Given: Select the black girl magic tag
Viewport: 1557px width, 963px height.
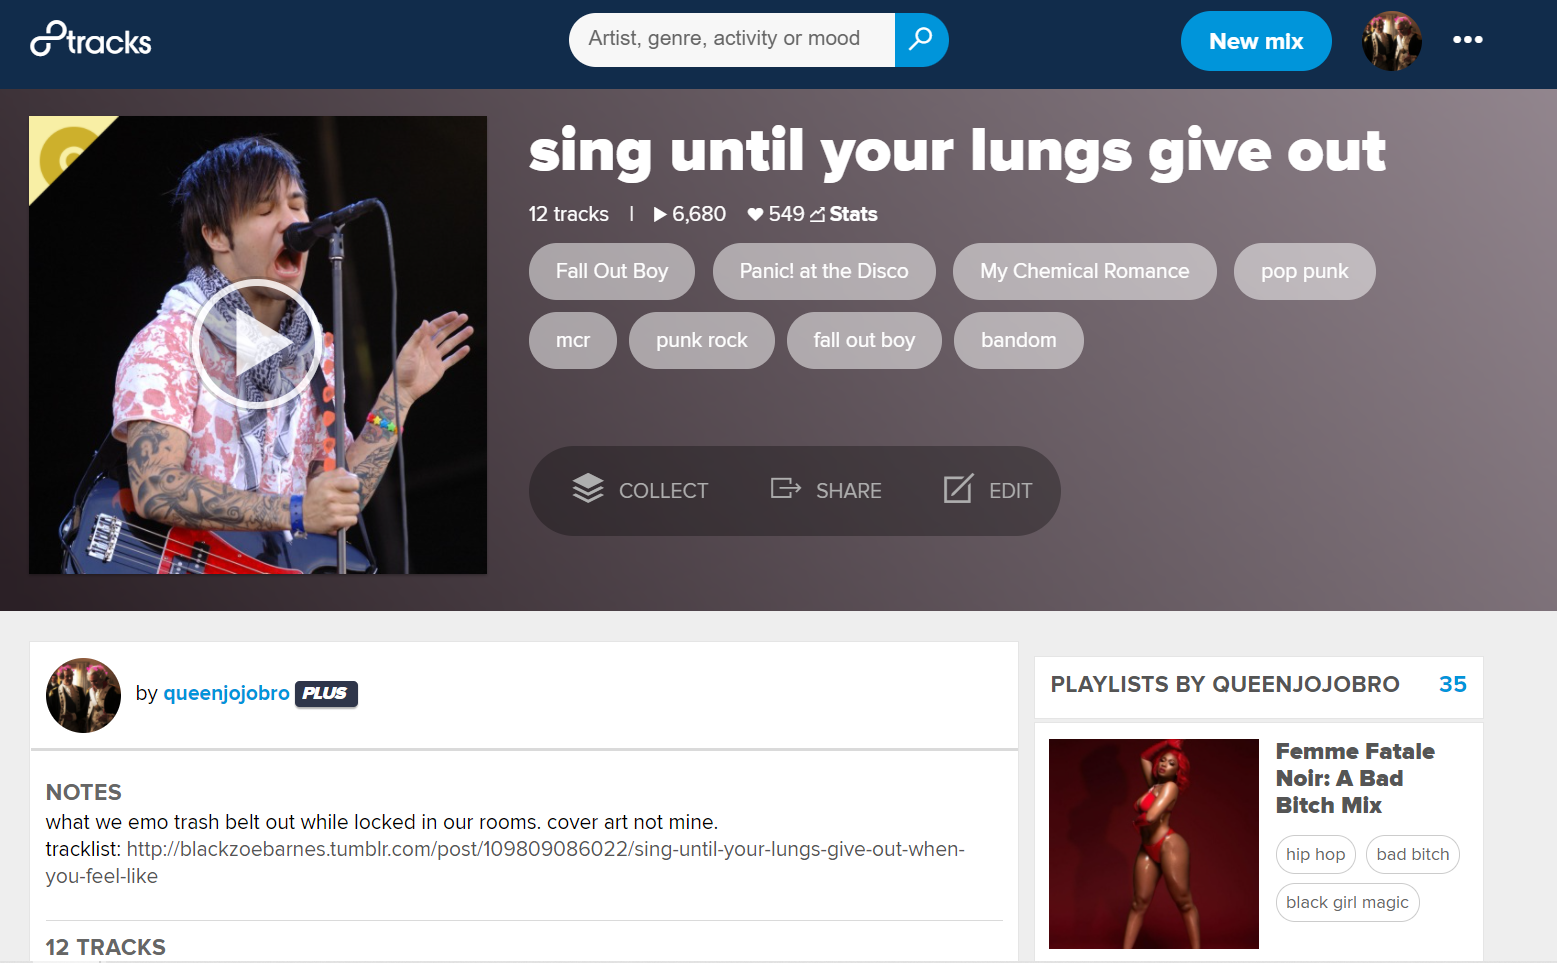Looking at the screenshot, I should click(x=1347, y=902).
